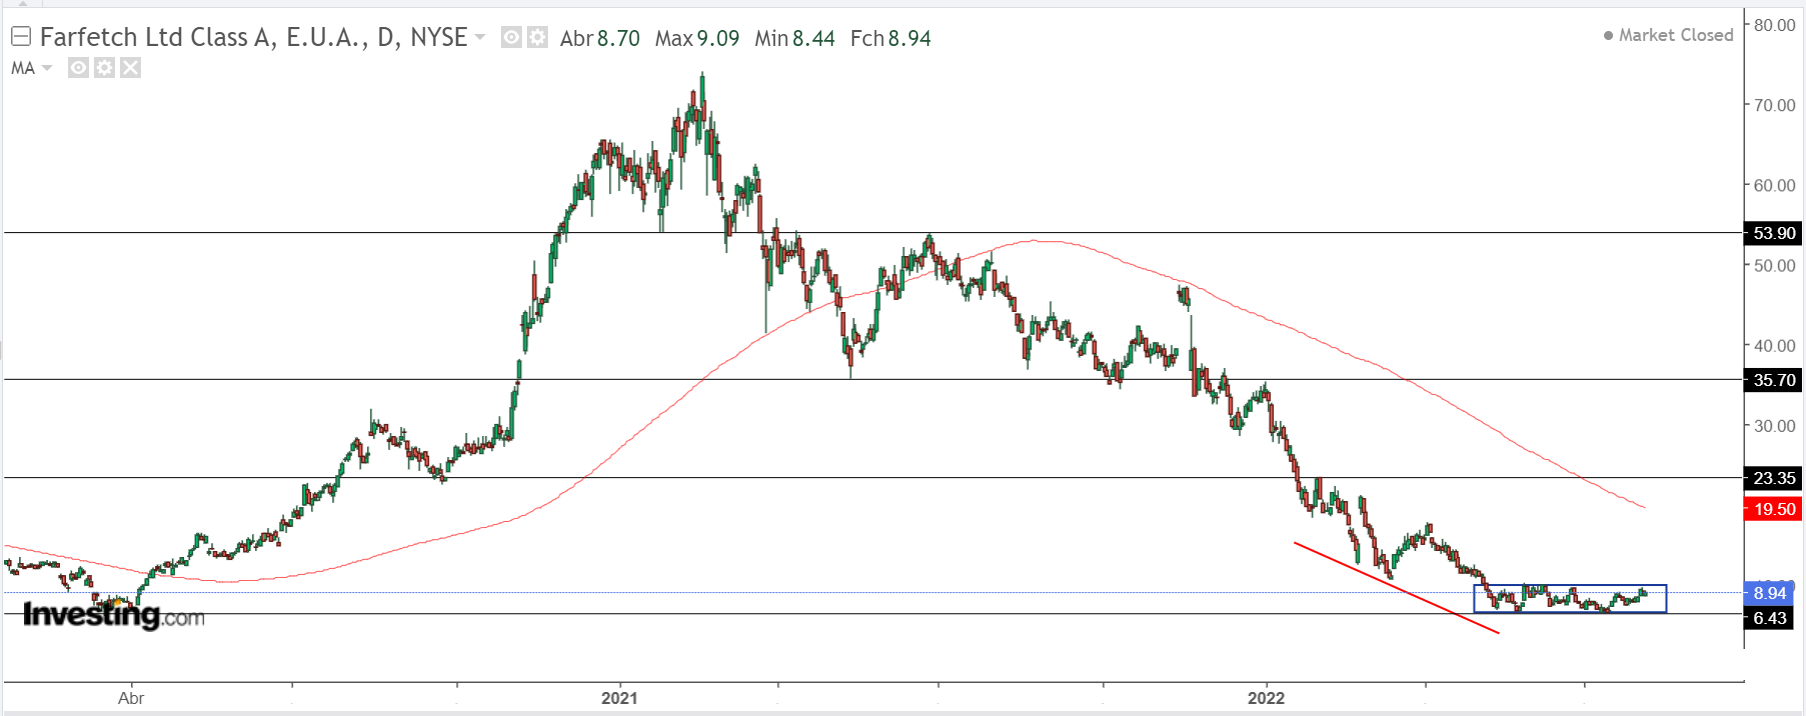Hide the MA indicator with the eye icon
The height and width of the screenshot is (716, 1806).
point(78,67)
